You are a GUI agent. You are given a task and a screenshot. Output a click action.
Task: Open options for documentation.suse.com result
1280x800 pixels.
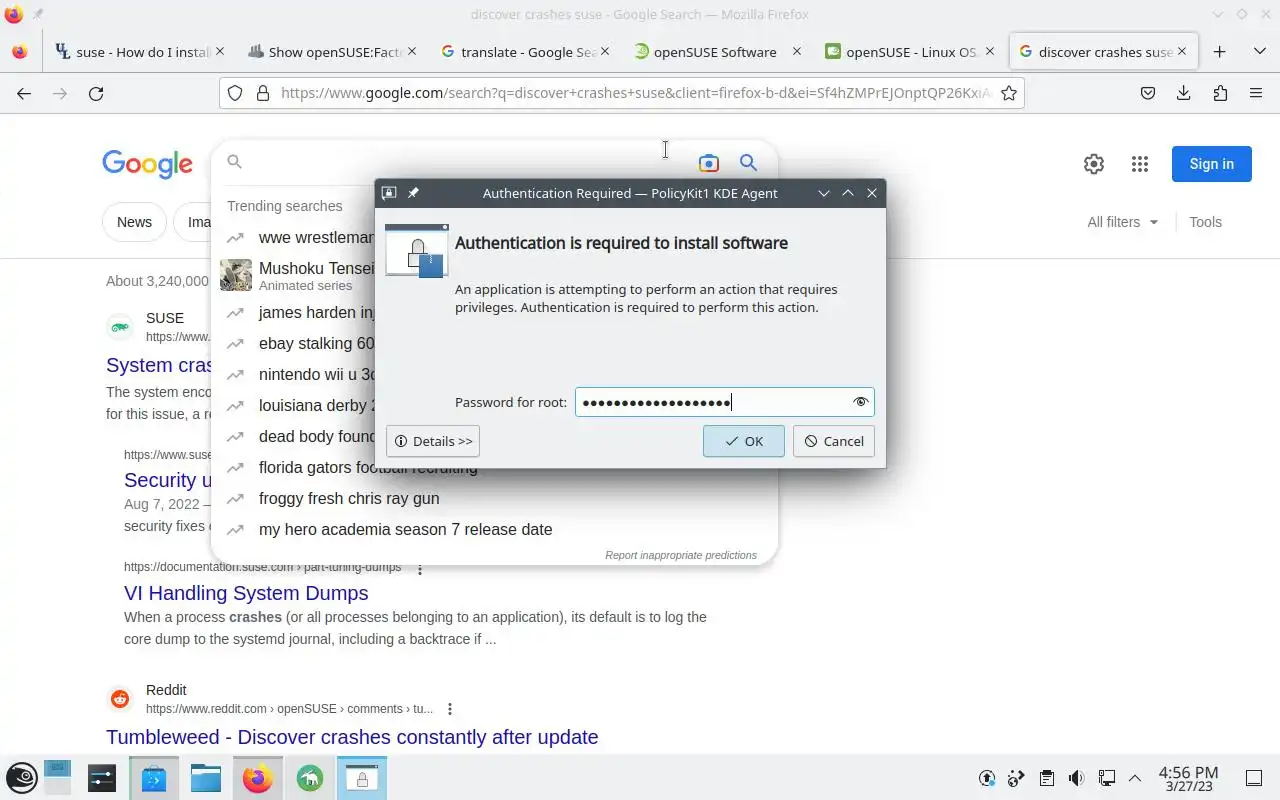point(420,568)
